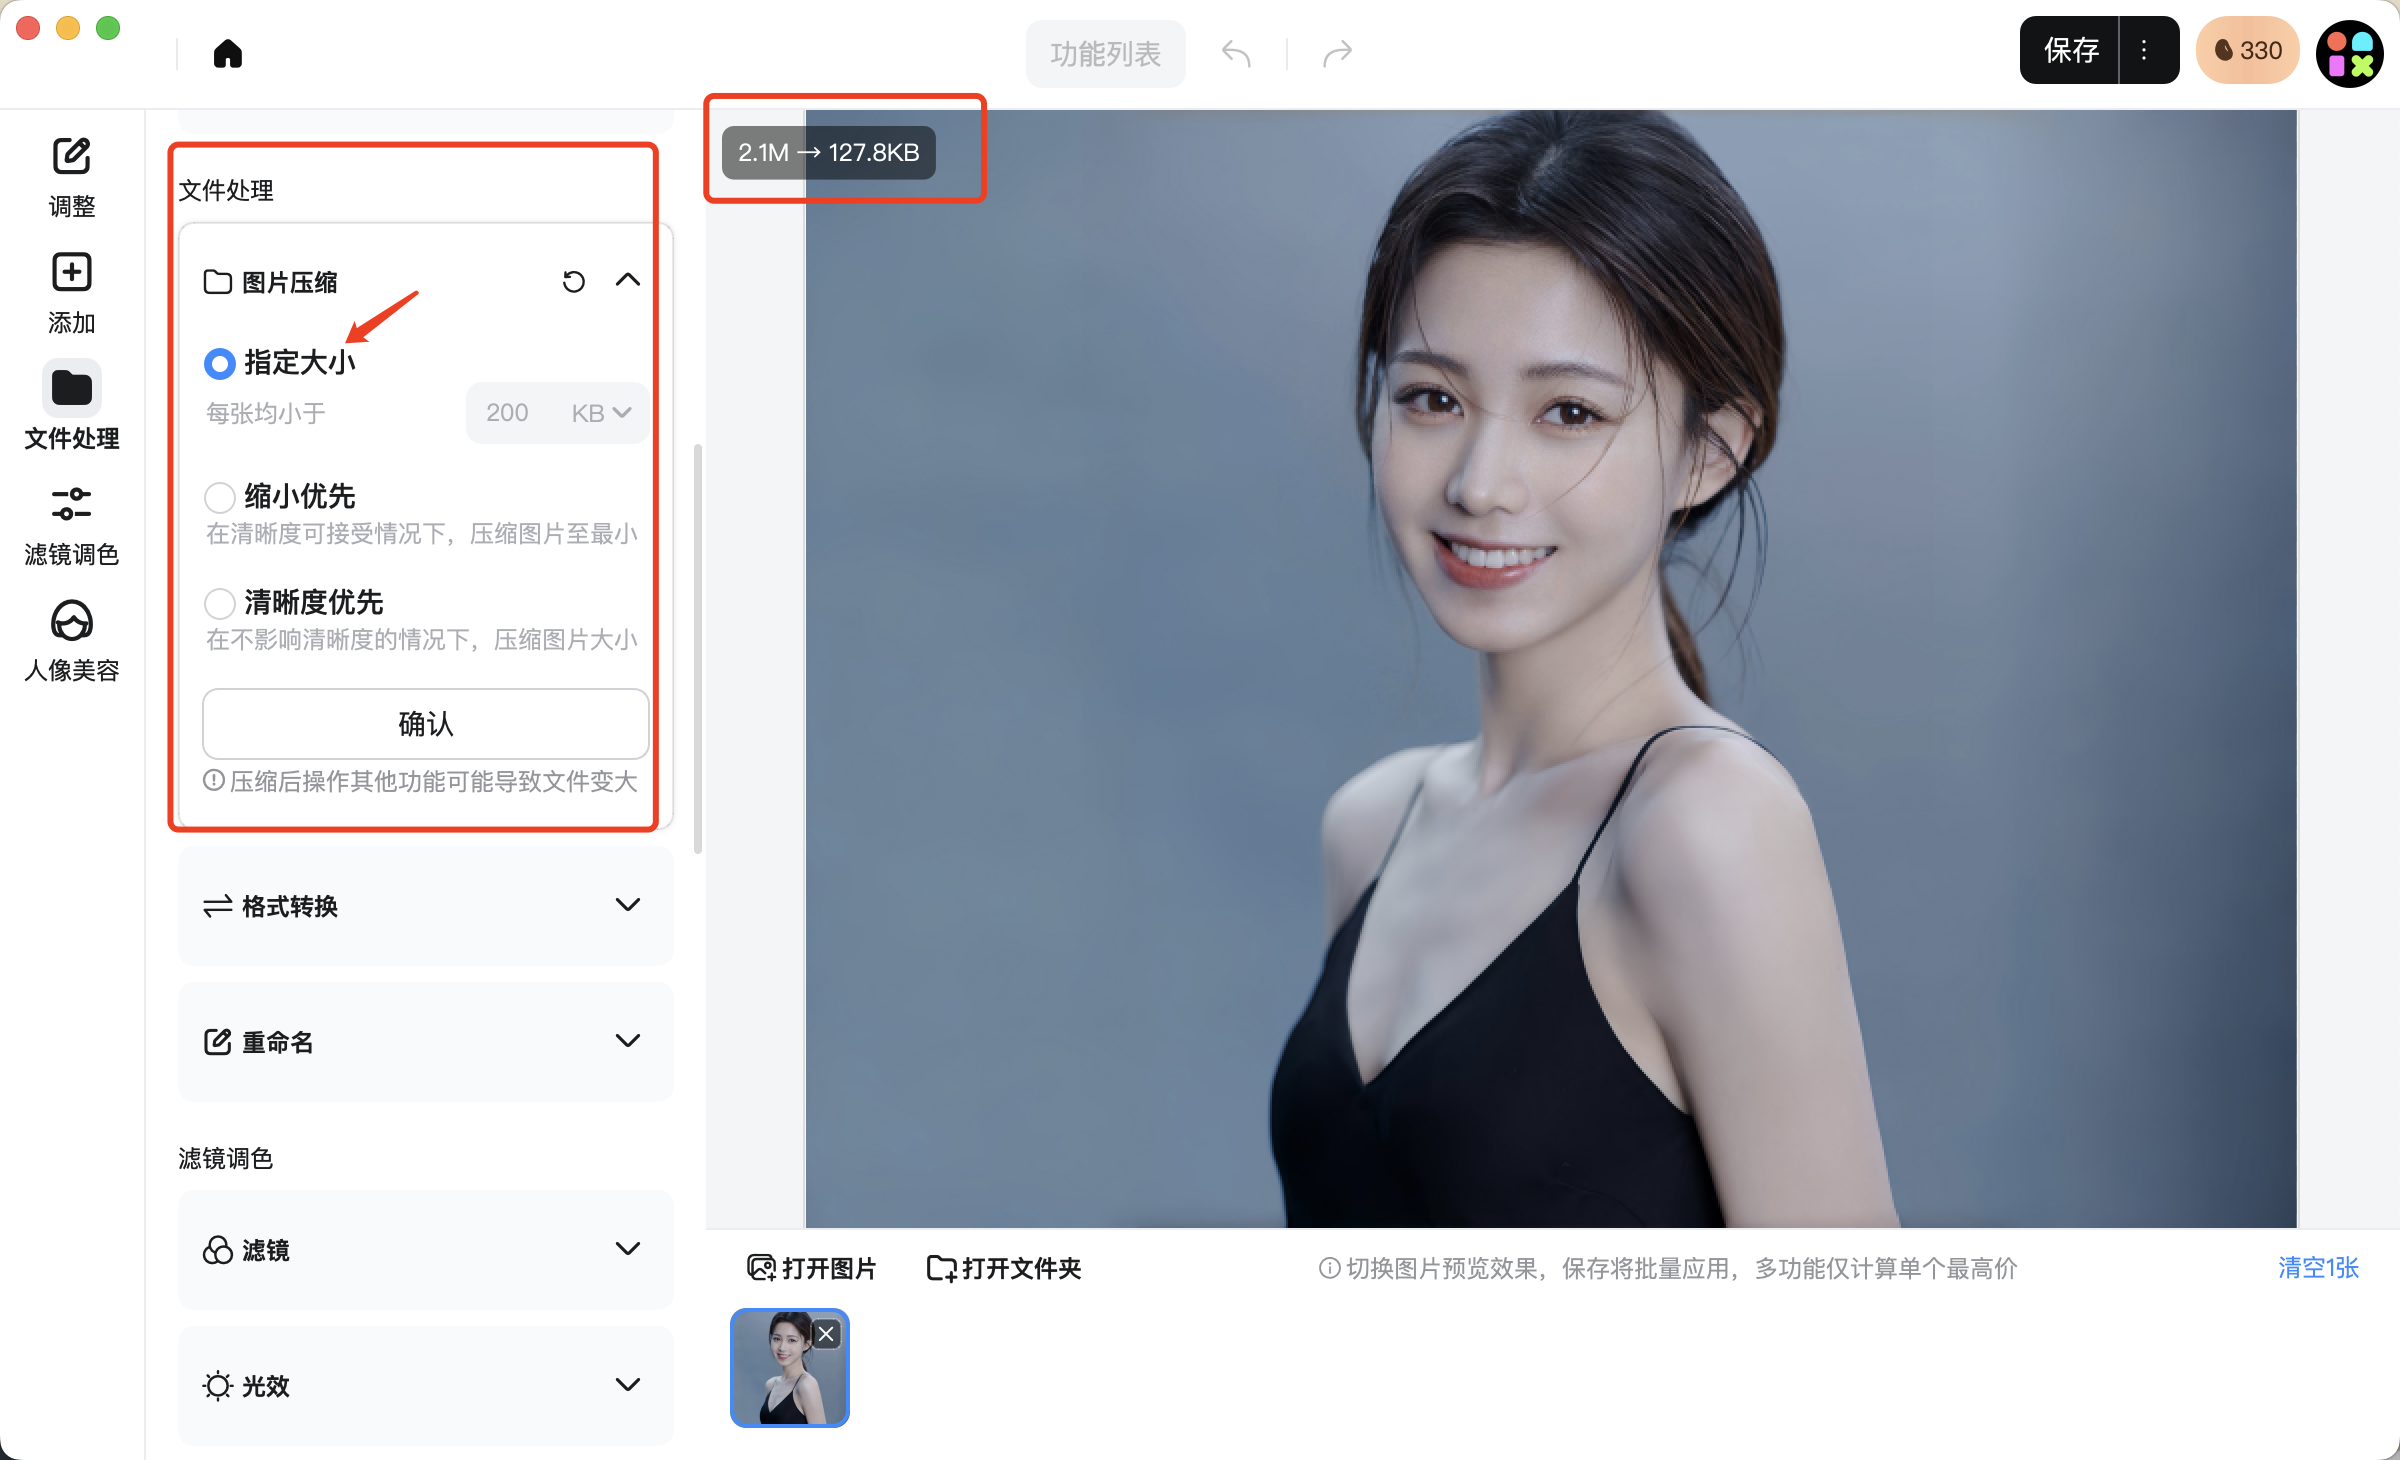Image resolution: width=2400 pixels, height=1460 pixels.
Task: Select the 清晰度优先 radio option
Action: tap(220, 603)
